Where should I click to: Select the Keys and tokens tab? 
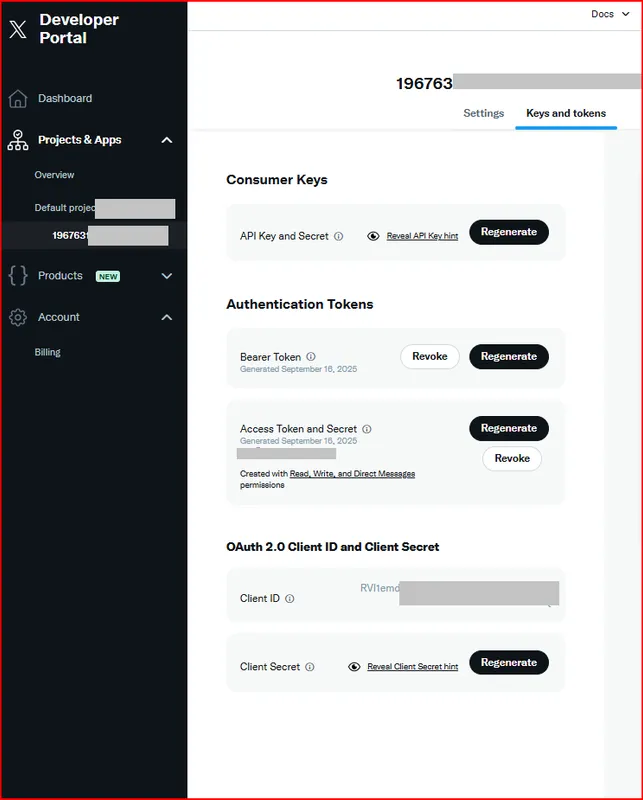(x=566, y=113)
